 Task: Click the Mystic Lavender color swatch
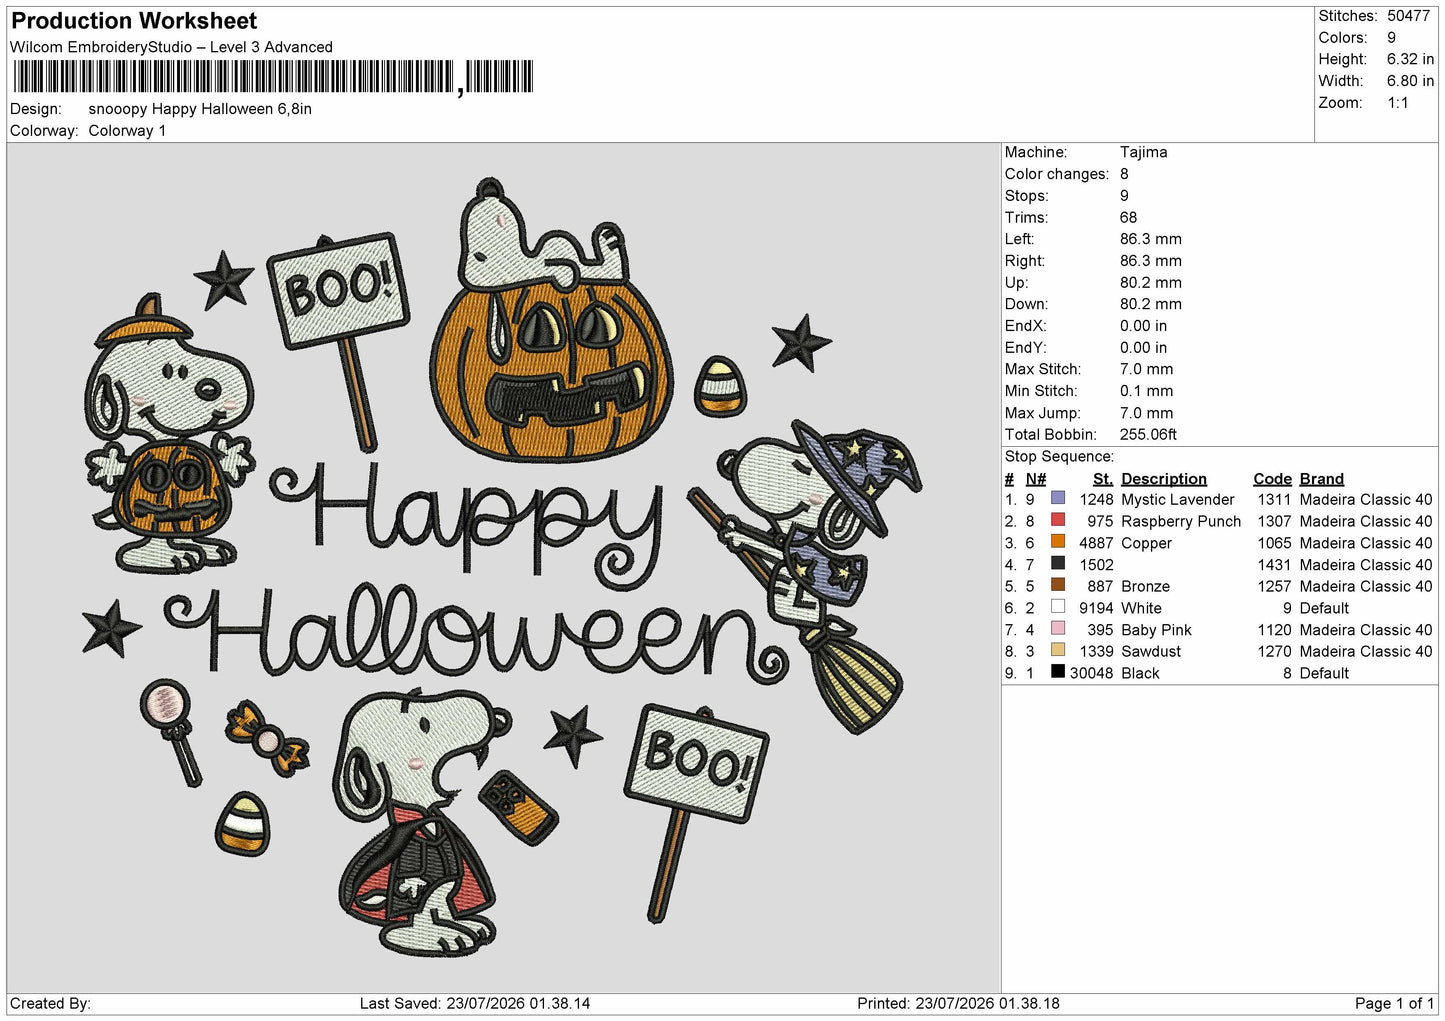click(1058, 498)
